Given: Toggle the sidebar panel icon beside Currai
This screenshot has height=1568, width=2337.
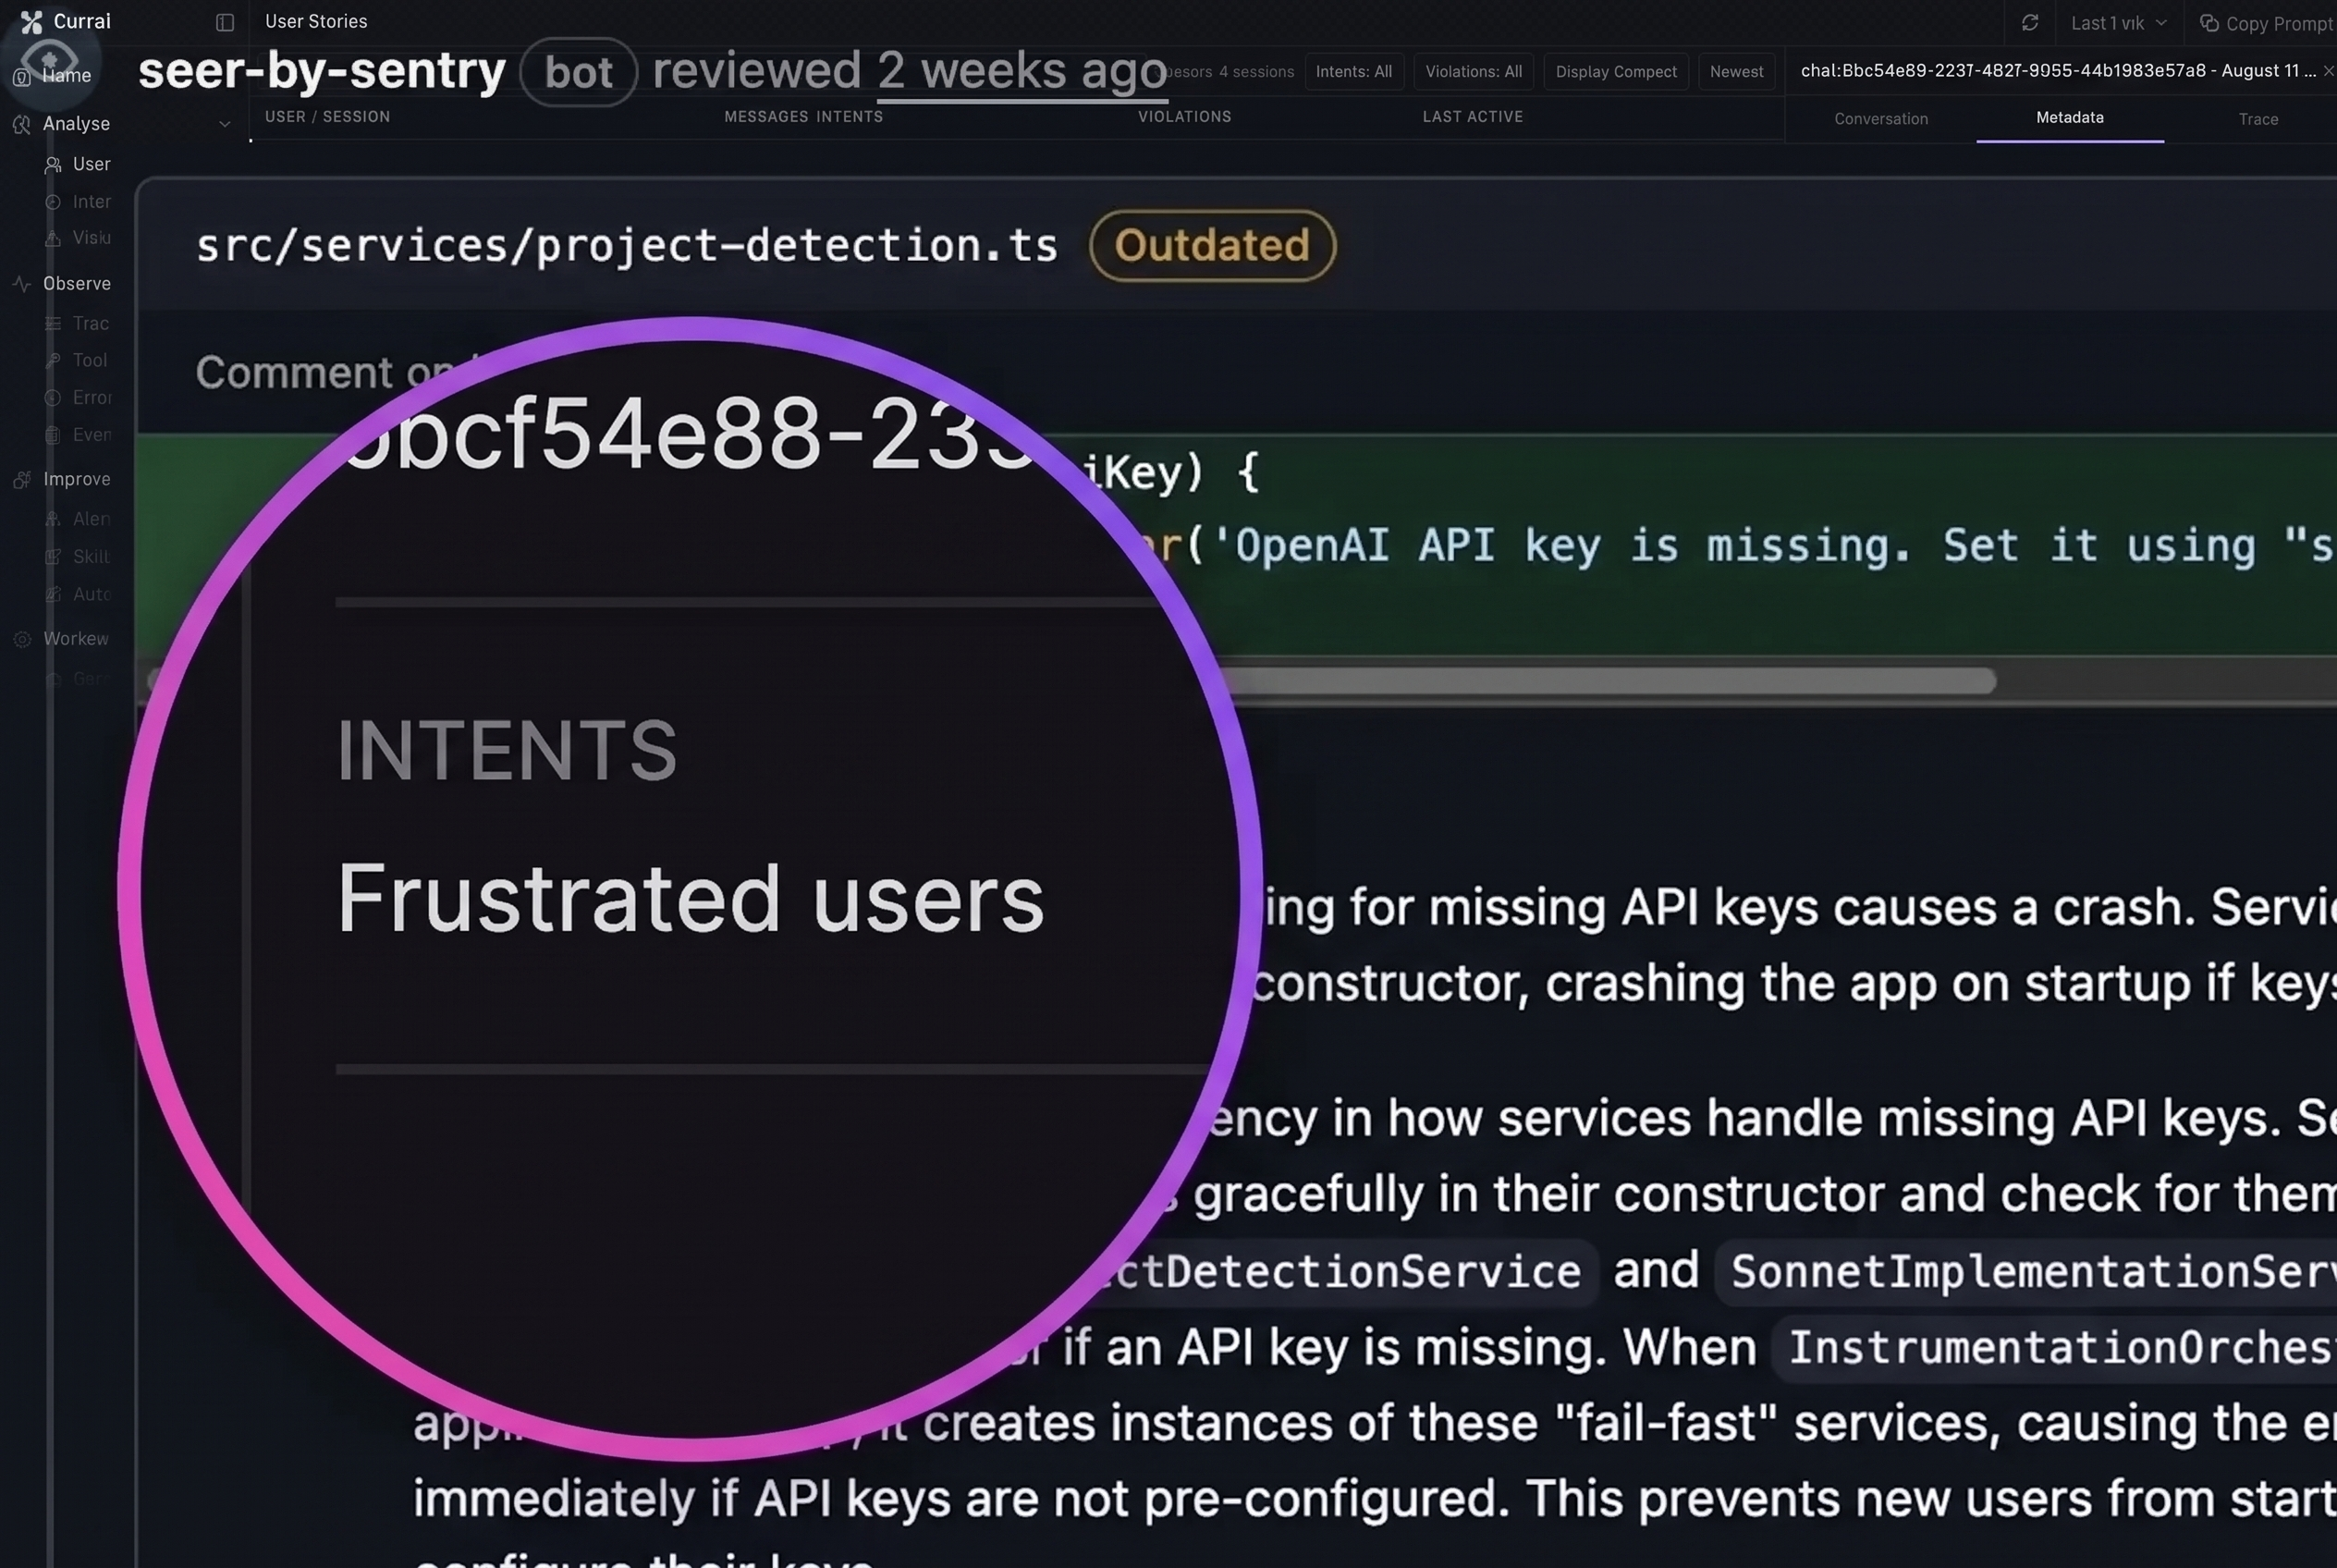Looking at the screenshot, I should coord(225,22).
